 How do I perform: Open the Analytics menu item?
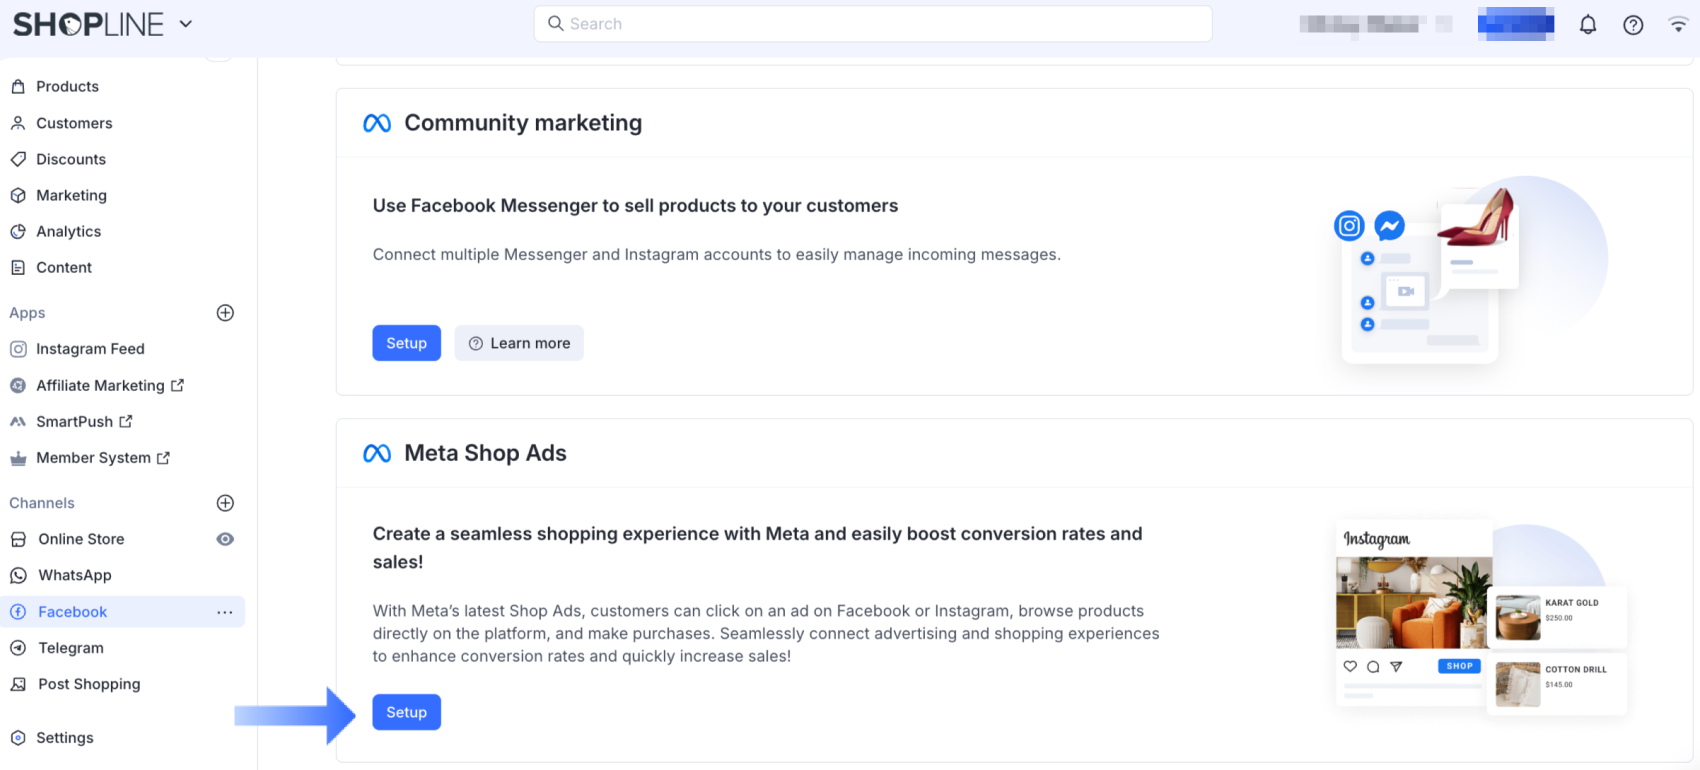68,231
